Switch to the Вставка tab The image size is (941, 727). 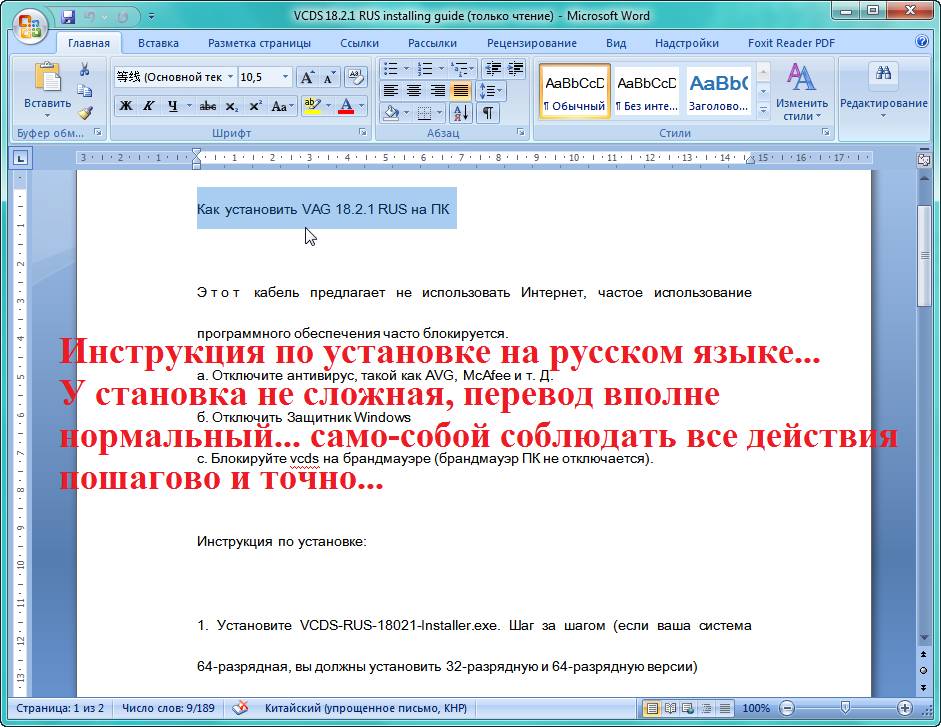click(158, 43)
